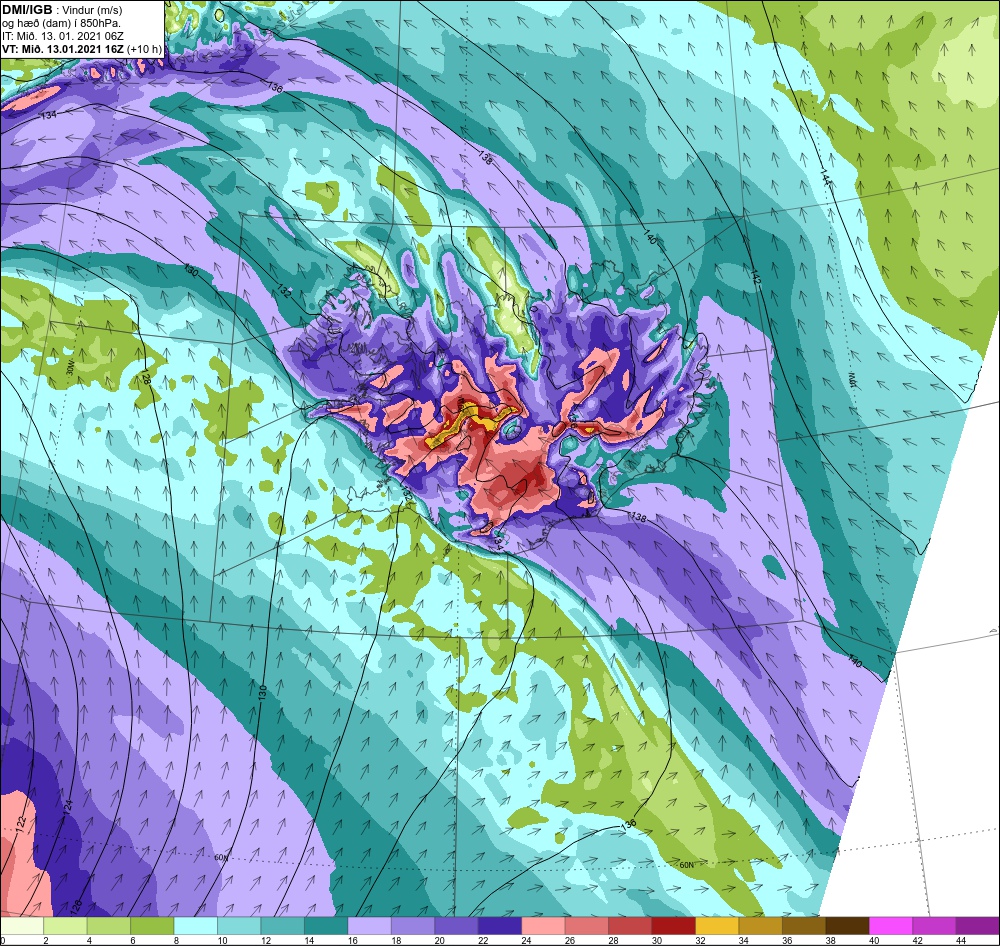Select the yellow swatch between 32 and 34

pos(717,926)
